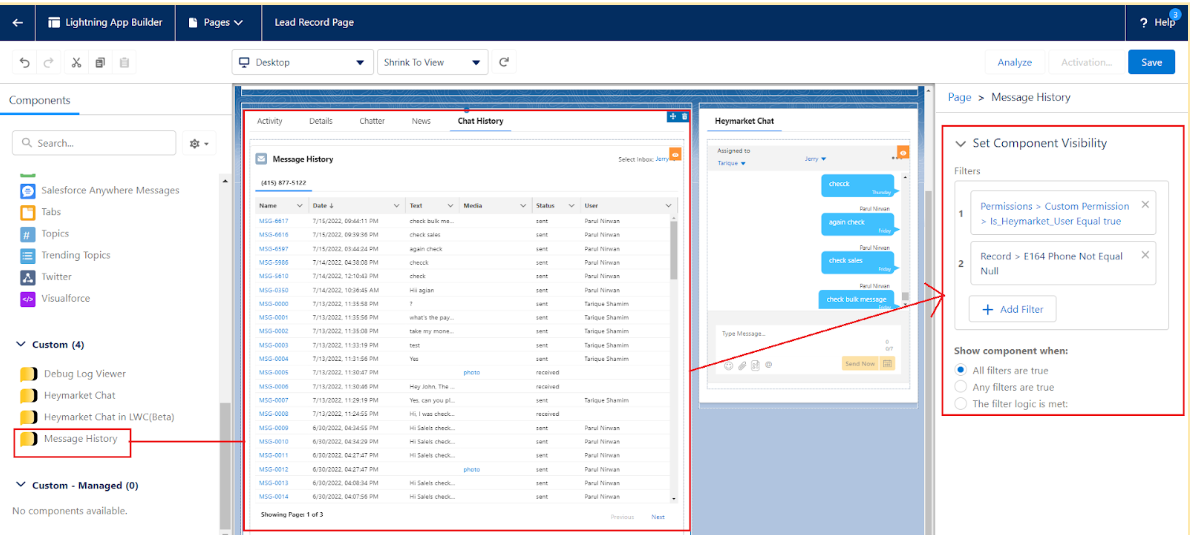This screenshot has height=535, width=1190.
Task: Click the Save button
Action: [1151, 62]
